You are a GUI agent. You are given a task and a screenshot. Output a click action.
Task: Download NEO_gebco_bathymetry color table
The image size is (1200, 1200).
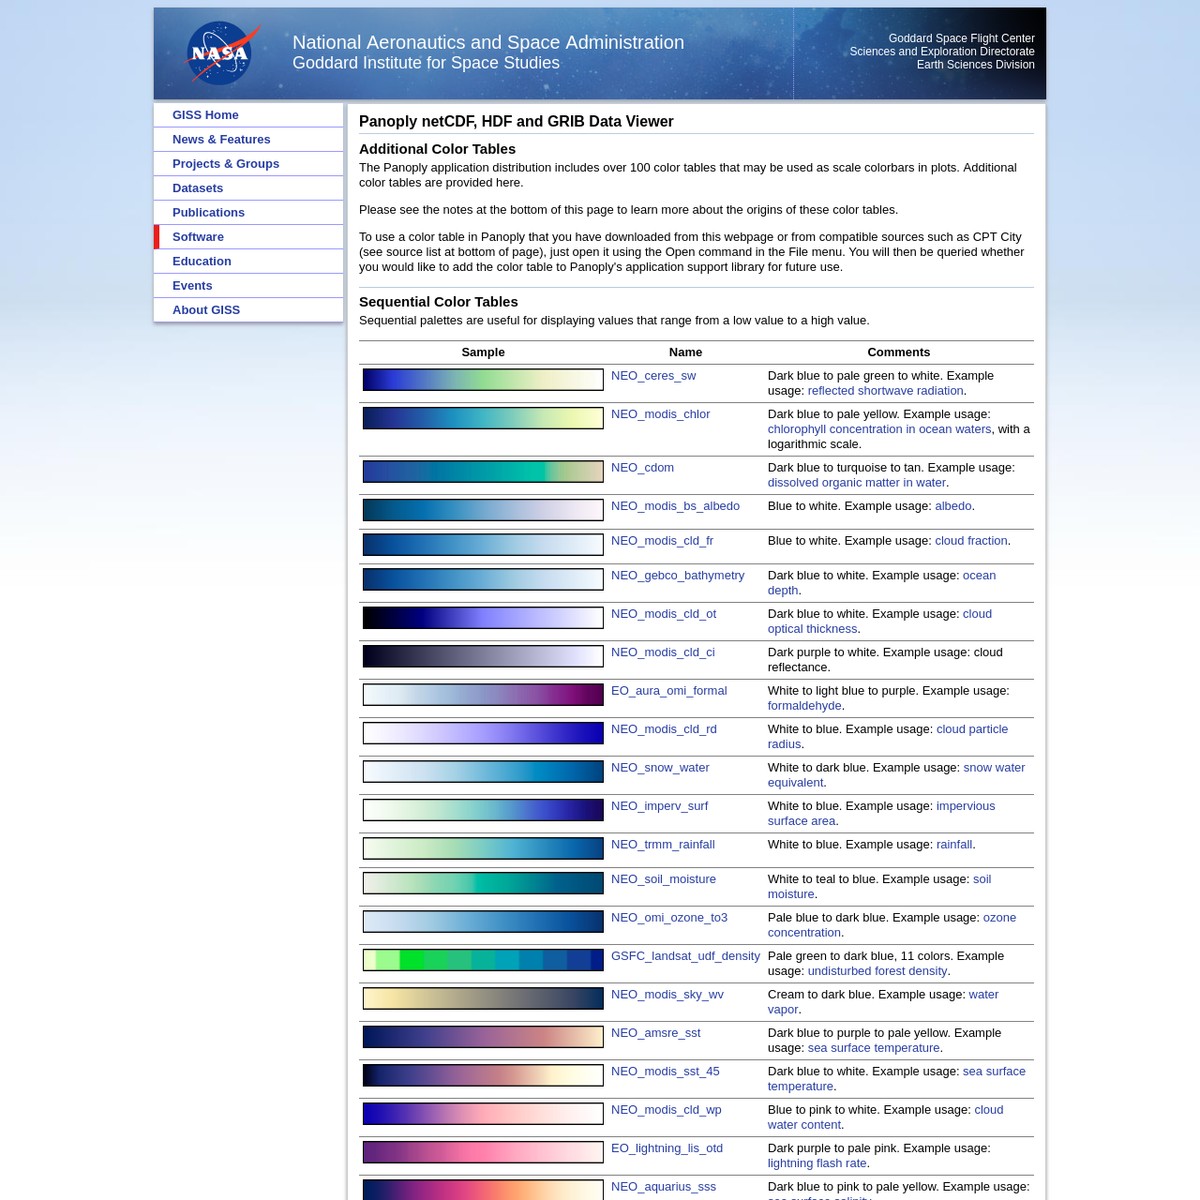click(677, 576)
